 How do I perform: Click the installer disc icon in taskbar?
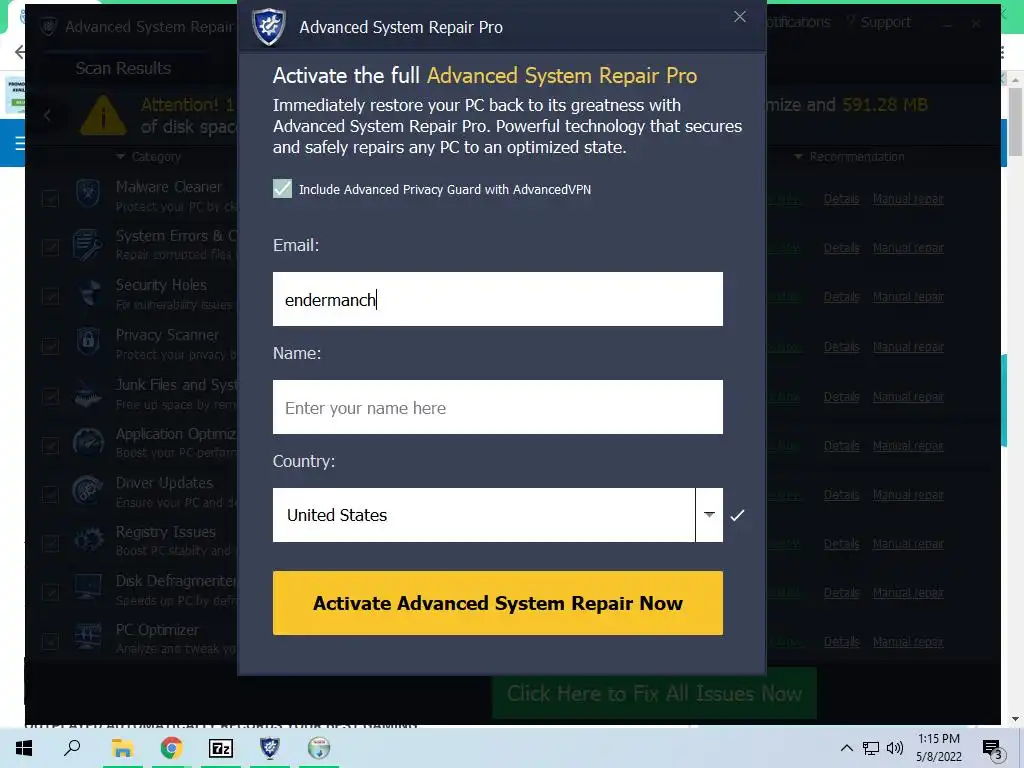(319, 748)
